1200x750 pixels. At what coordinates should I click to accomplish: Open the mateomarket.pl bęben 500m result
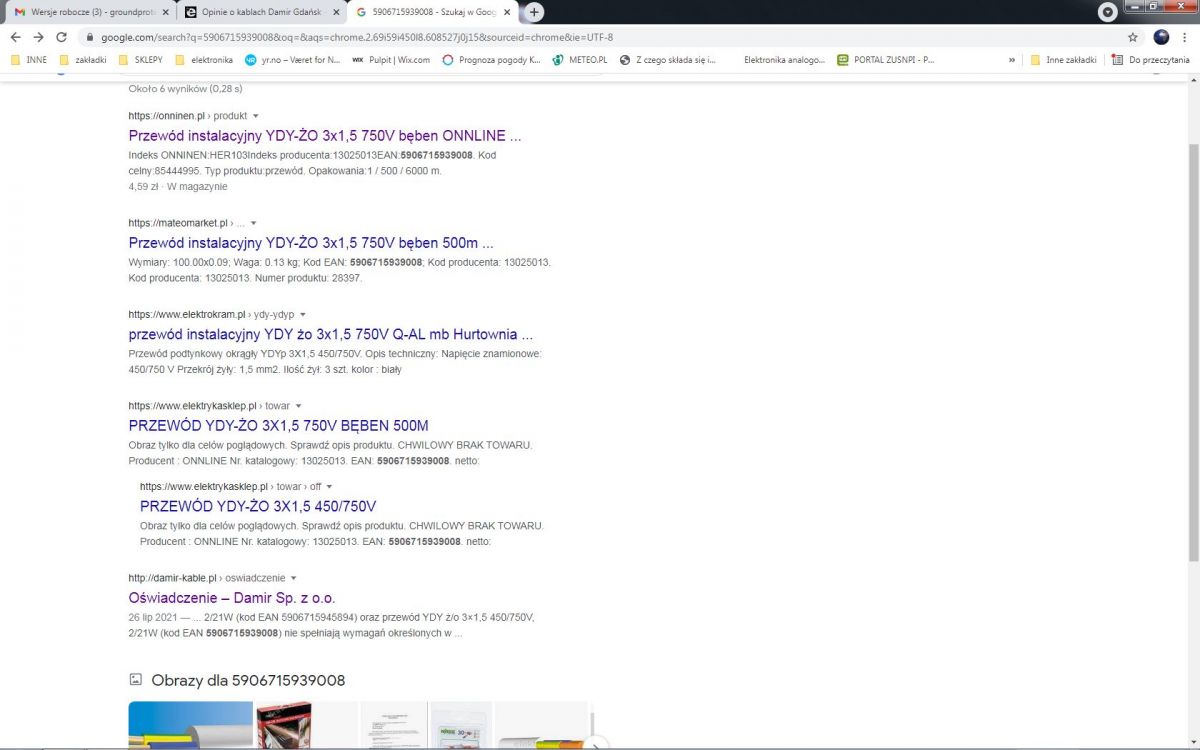[311, 243]
